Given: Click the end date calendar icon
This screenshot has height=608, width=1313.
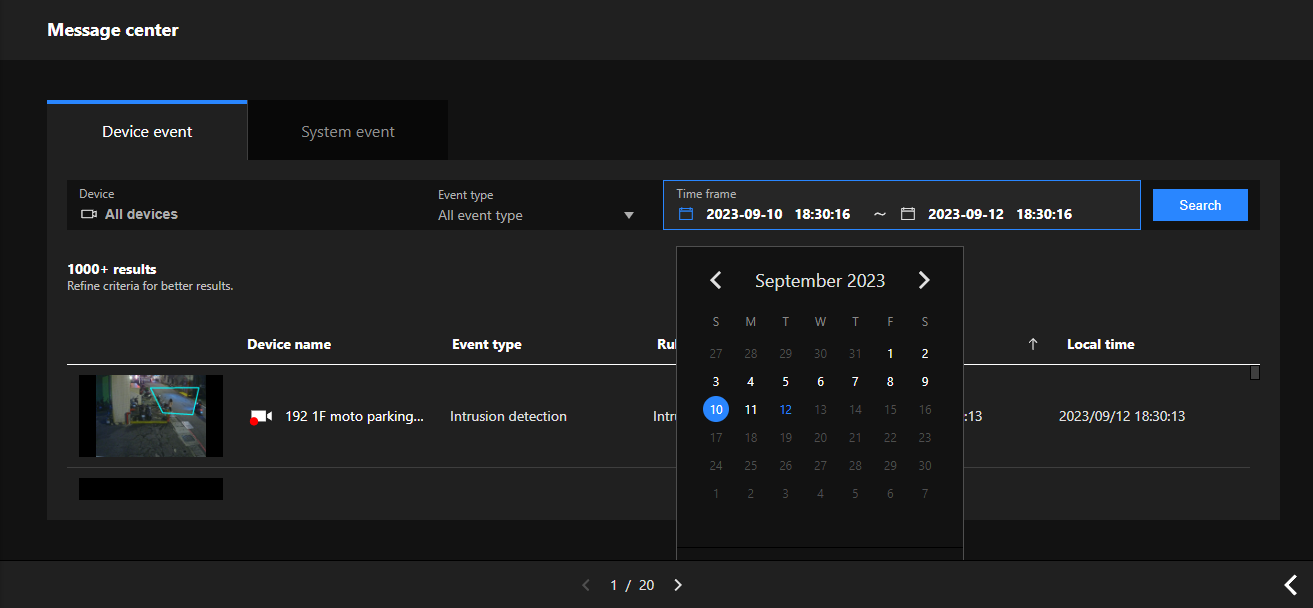Looking at the screenshot, I should click(x=908, y=214).
